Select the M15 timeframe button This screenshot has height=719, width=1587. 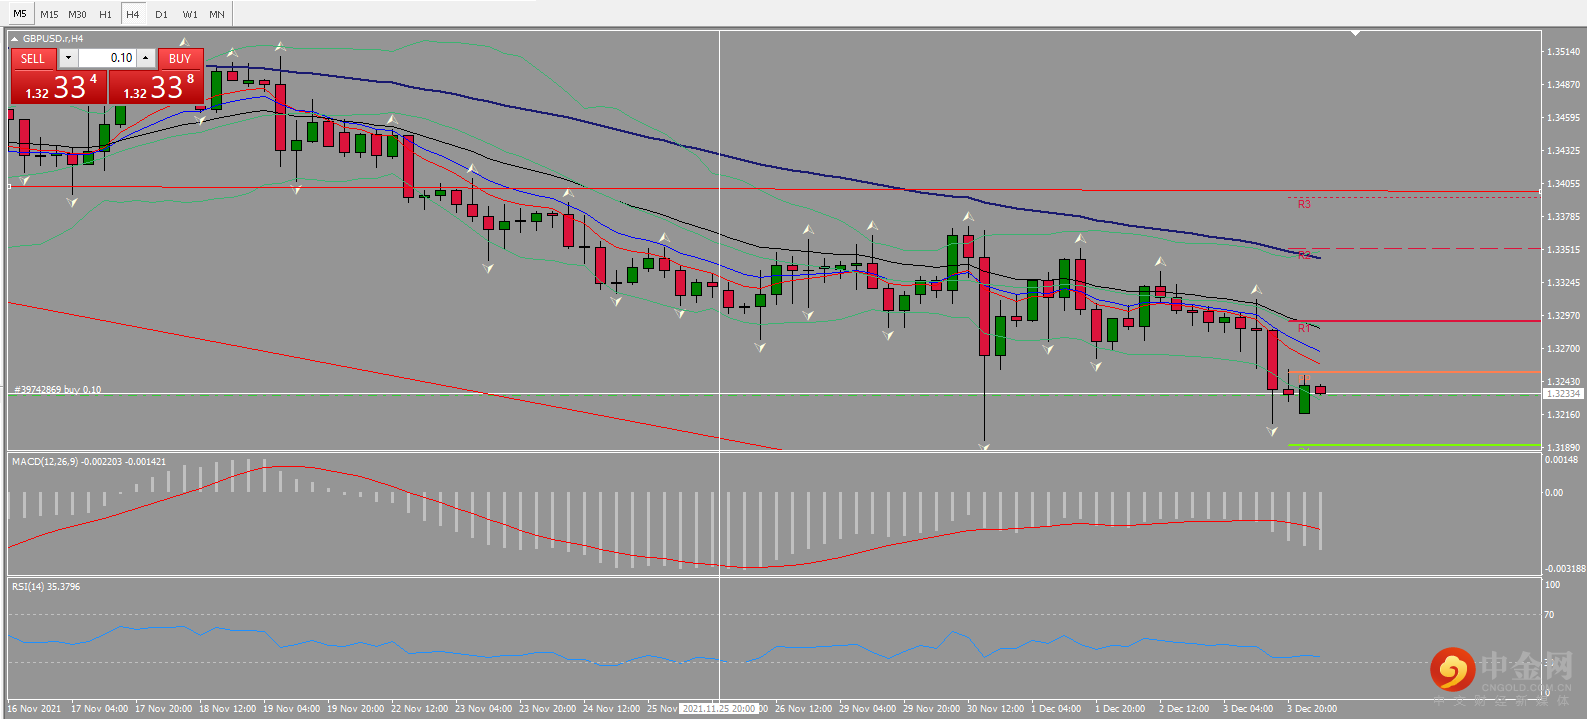coord(49,14)
